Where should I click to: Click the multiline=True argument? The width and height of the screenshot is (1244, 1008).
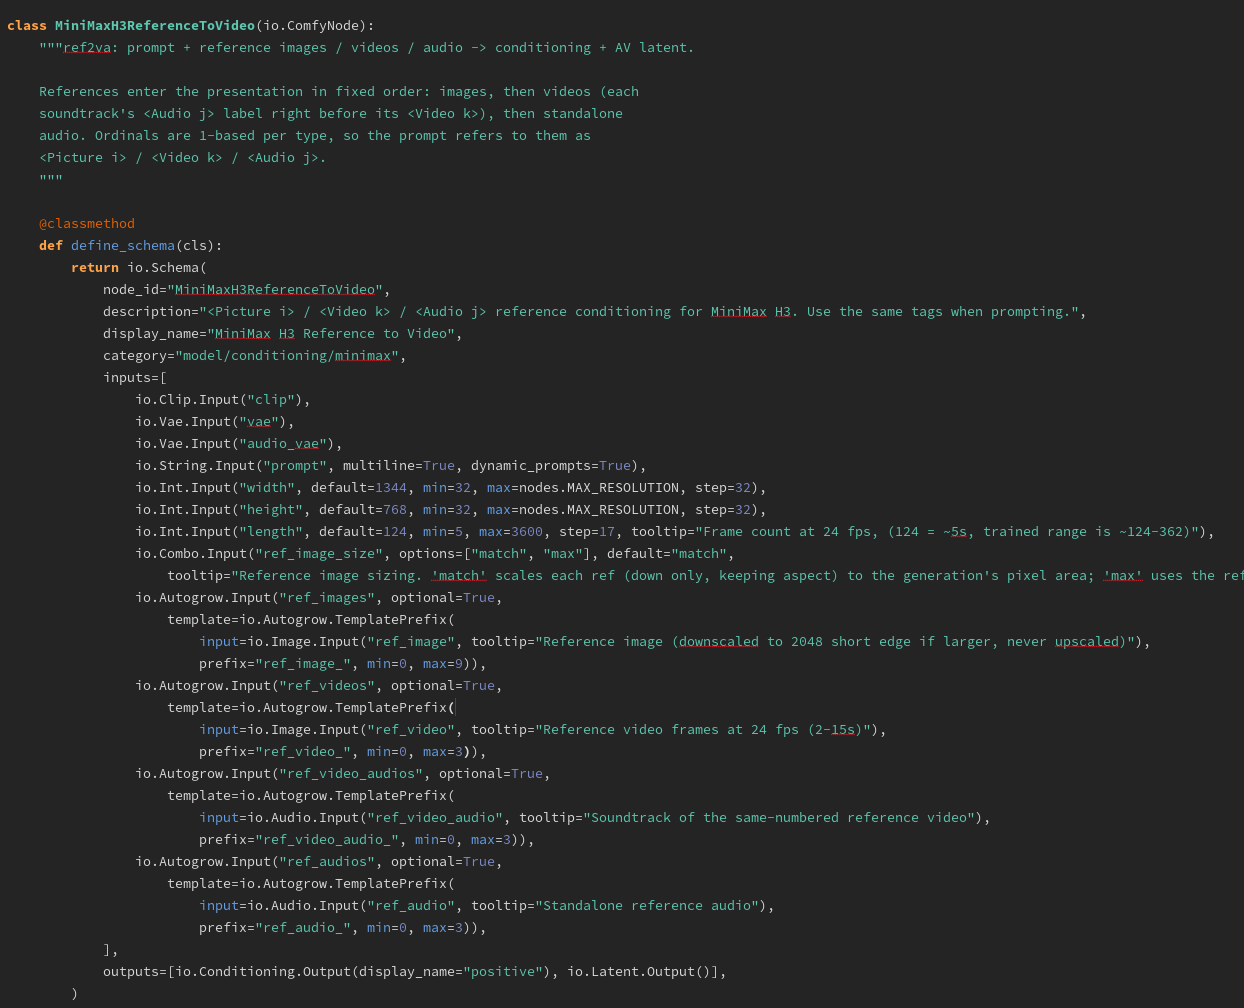[x=399, y=465]
